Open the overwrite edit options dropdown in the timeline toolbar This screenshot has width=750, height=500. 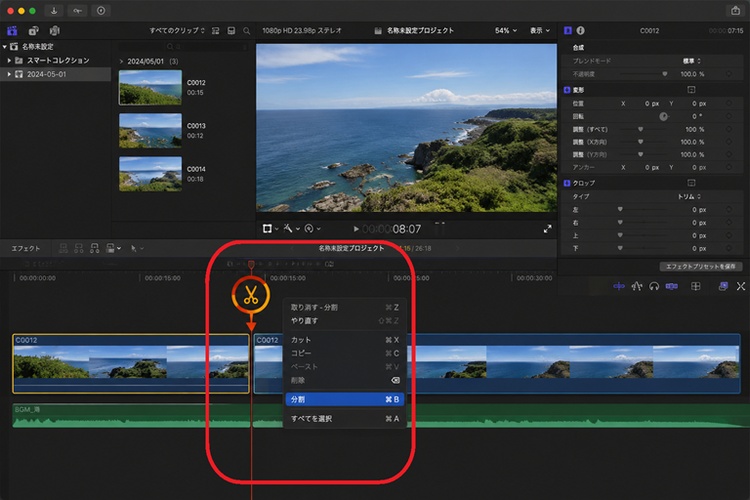click(x=113, y=248)
